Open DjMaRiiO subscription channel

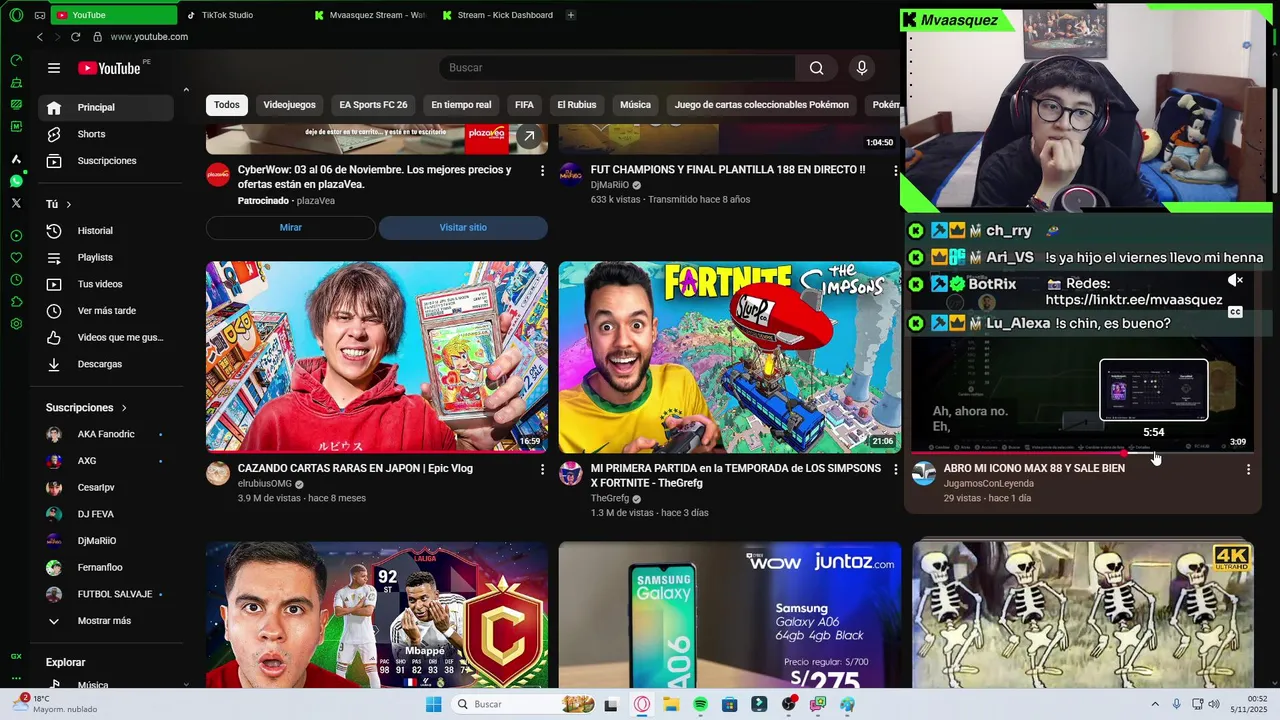coord(105,541)
